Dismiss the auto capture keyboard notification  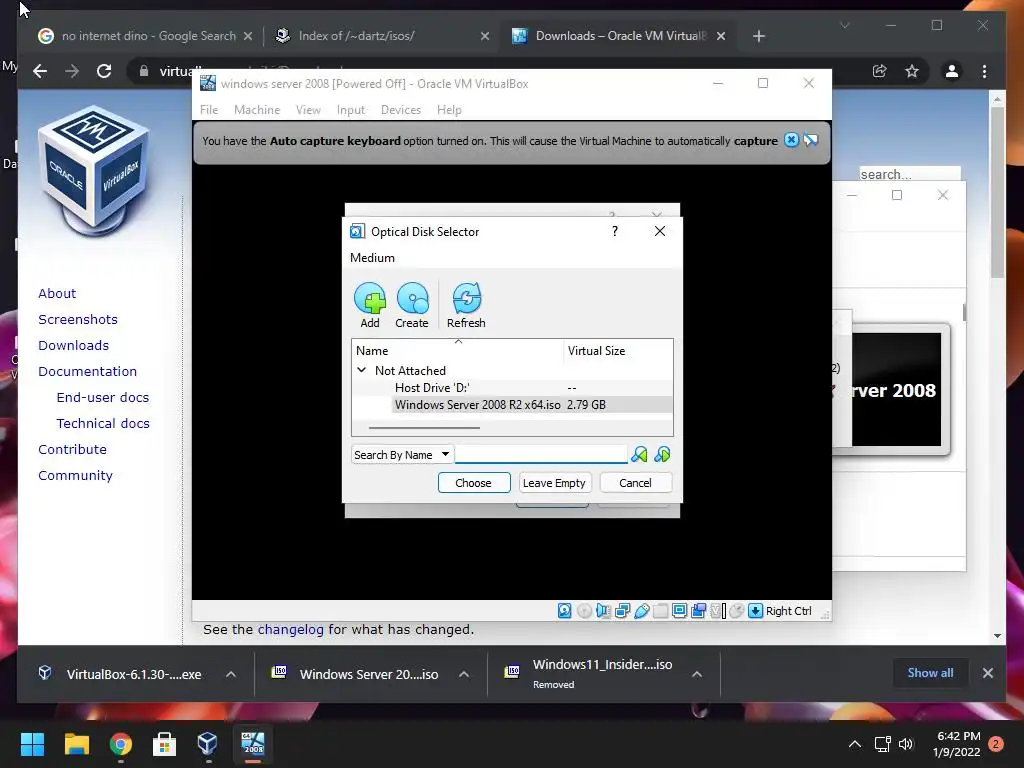pyautogui.click(x=791, y=140)
